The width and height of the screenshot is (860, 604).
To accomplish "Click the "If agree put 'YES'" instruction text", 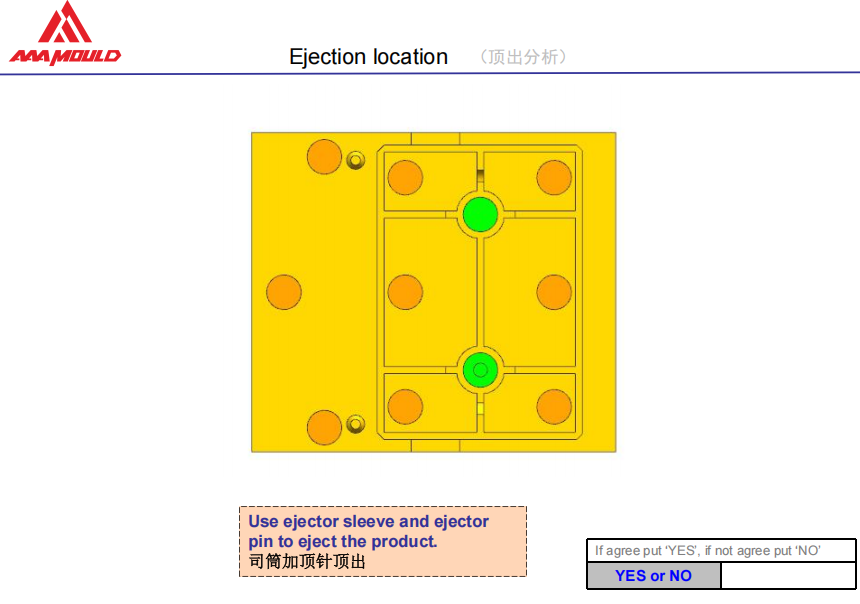I will coord(708,551).
